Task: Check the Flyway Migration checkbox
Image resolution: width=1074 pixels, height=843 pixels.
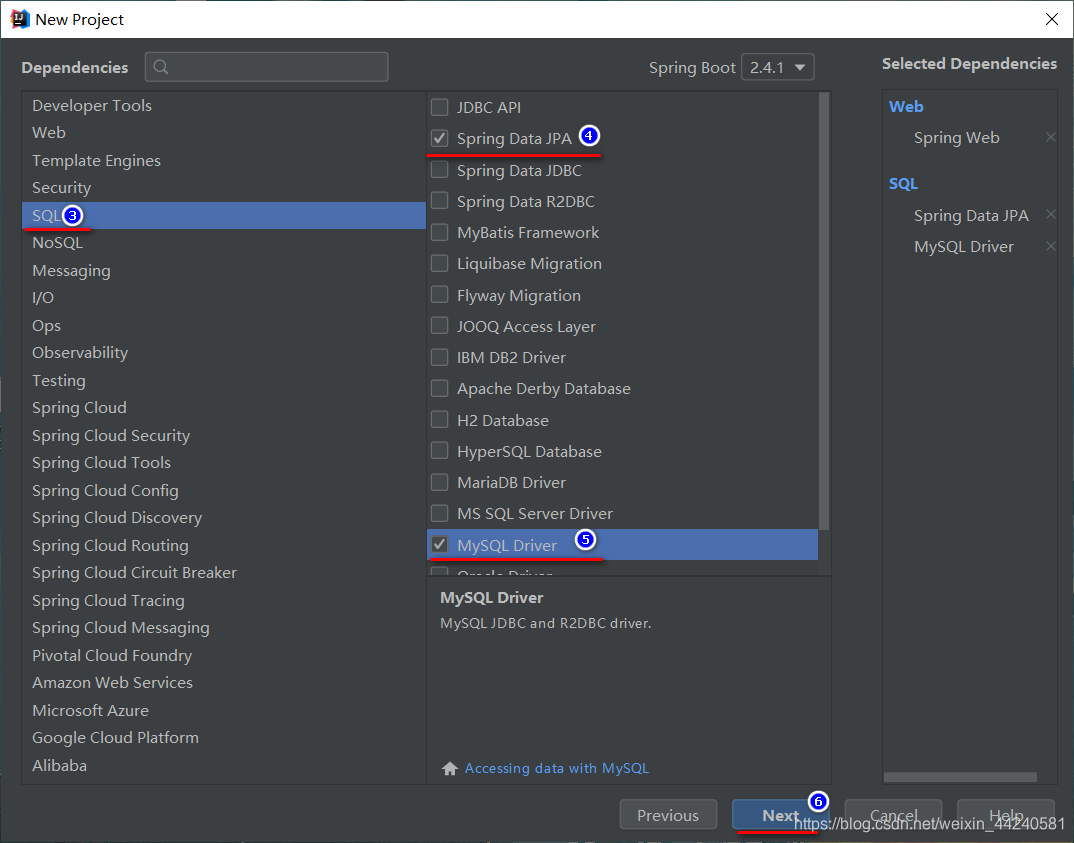Action: pos(439,294)
